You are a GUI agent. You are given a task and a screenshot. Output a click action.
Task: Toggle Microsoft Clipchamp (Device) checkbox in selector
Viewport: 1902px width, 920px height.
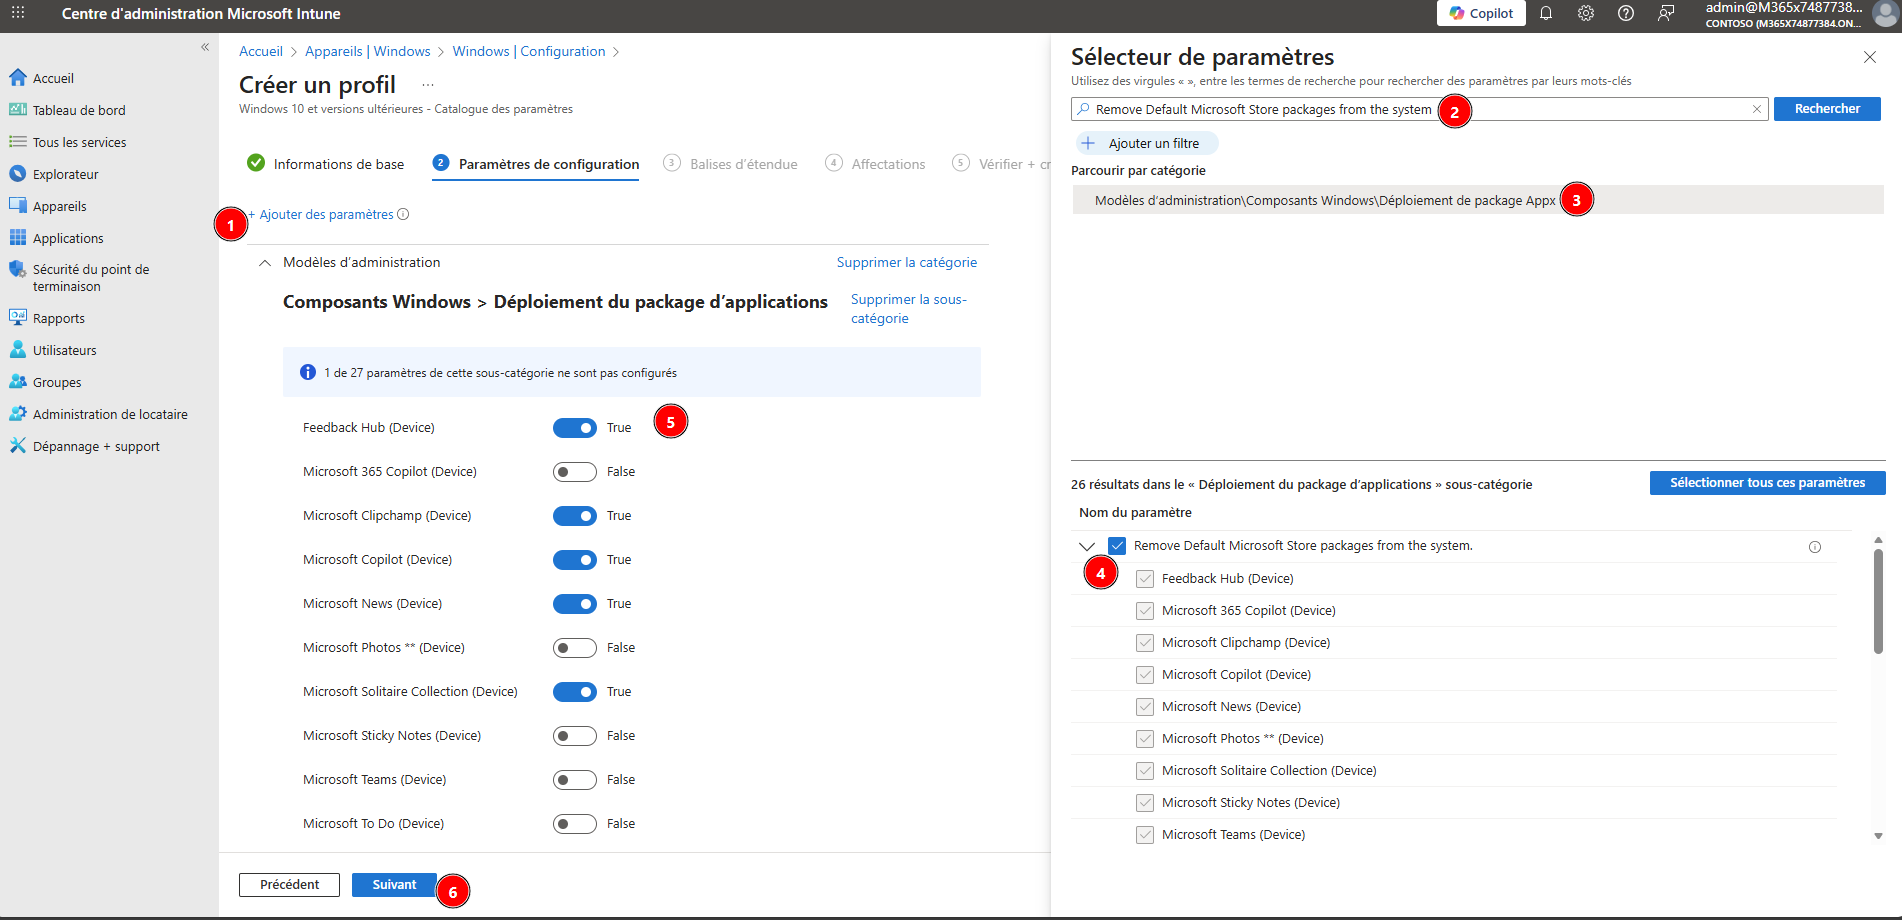(1145, 643)
